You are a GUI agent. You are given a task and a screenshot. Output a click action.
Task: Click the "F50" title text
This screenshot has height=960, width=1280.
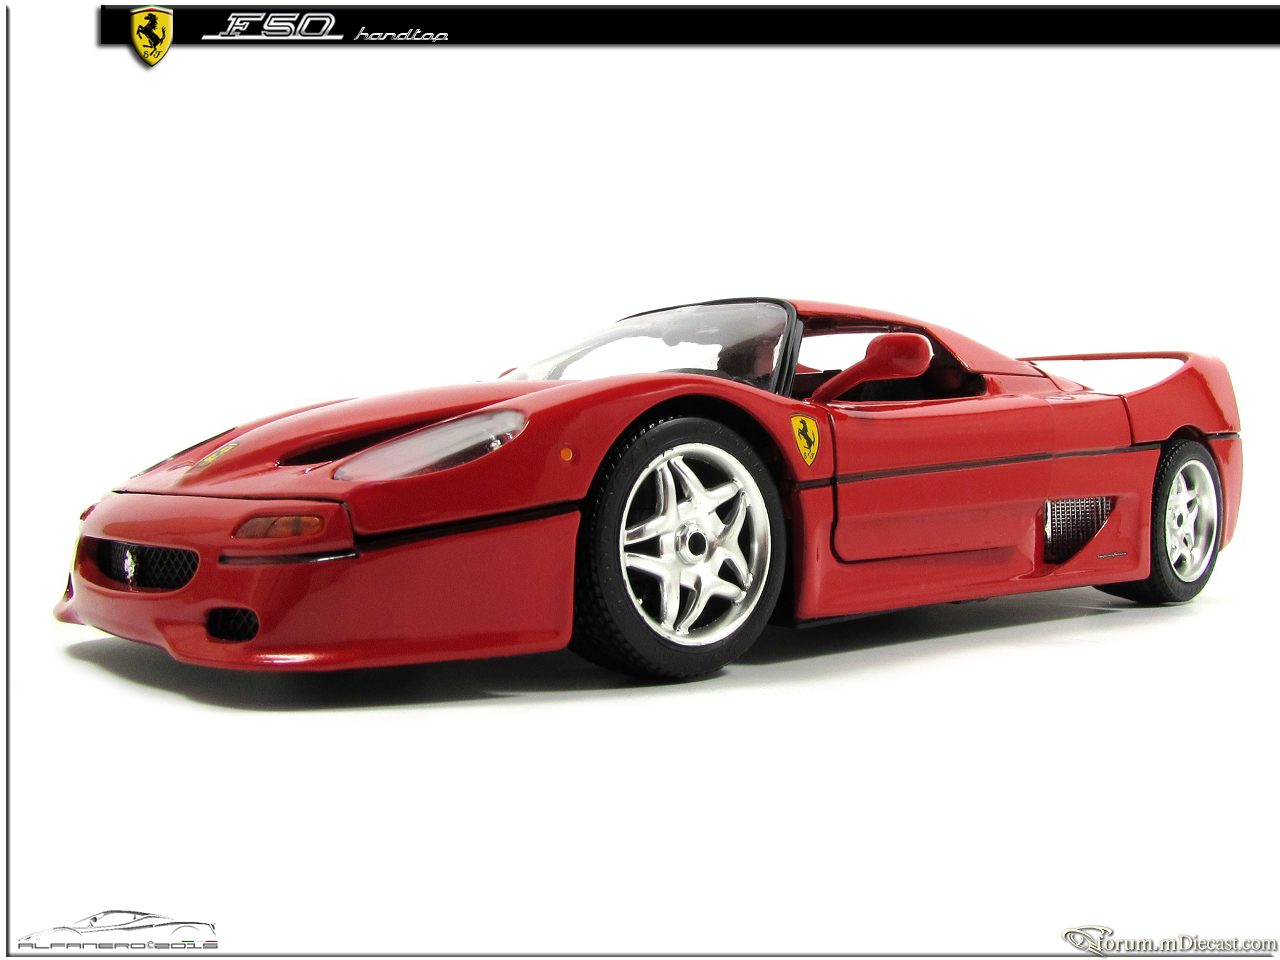coord(272,26)
